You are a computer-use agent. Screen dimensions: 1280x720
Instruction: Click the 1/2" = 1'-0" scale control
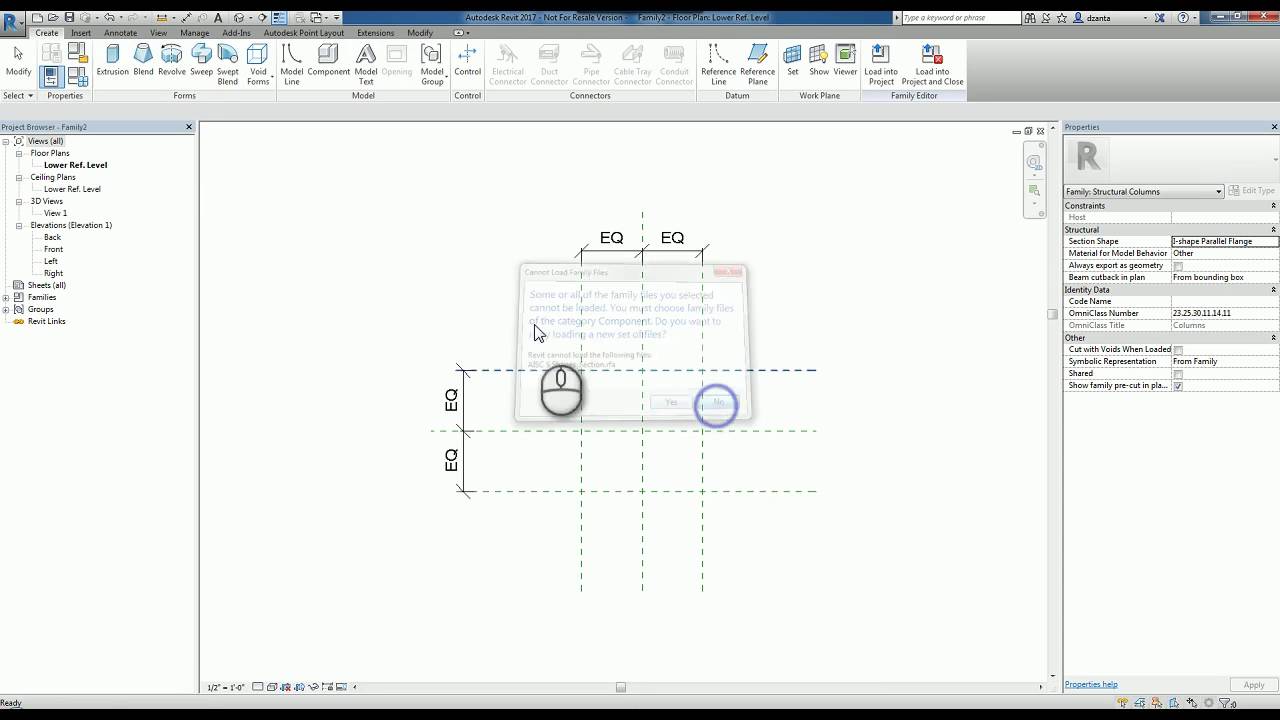point(224,687)
